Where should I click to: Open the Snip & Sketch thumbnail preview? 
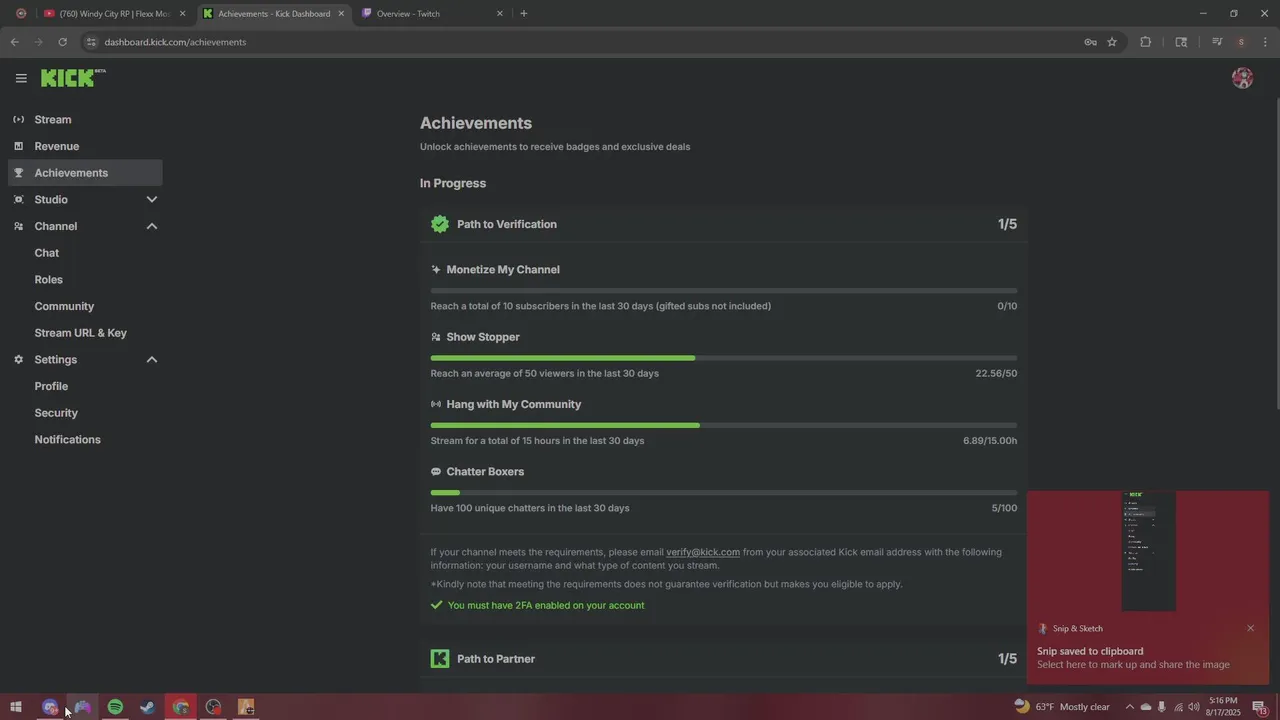coord(1148,551)
